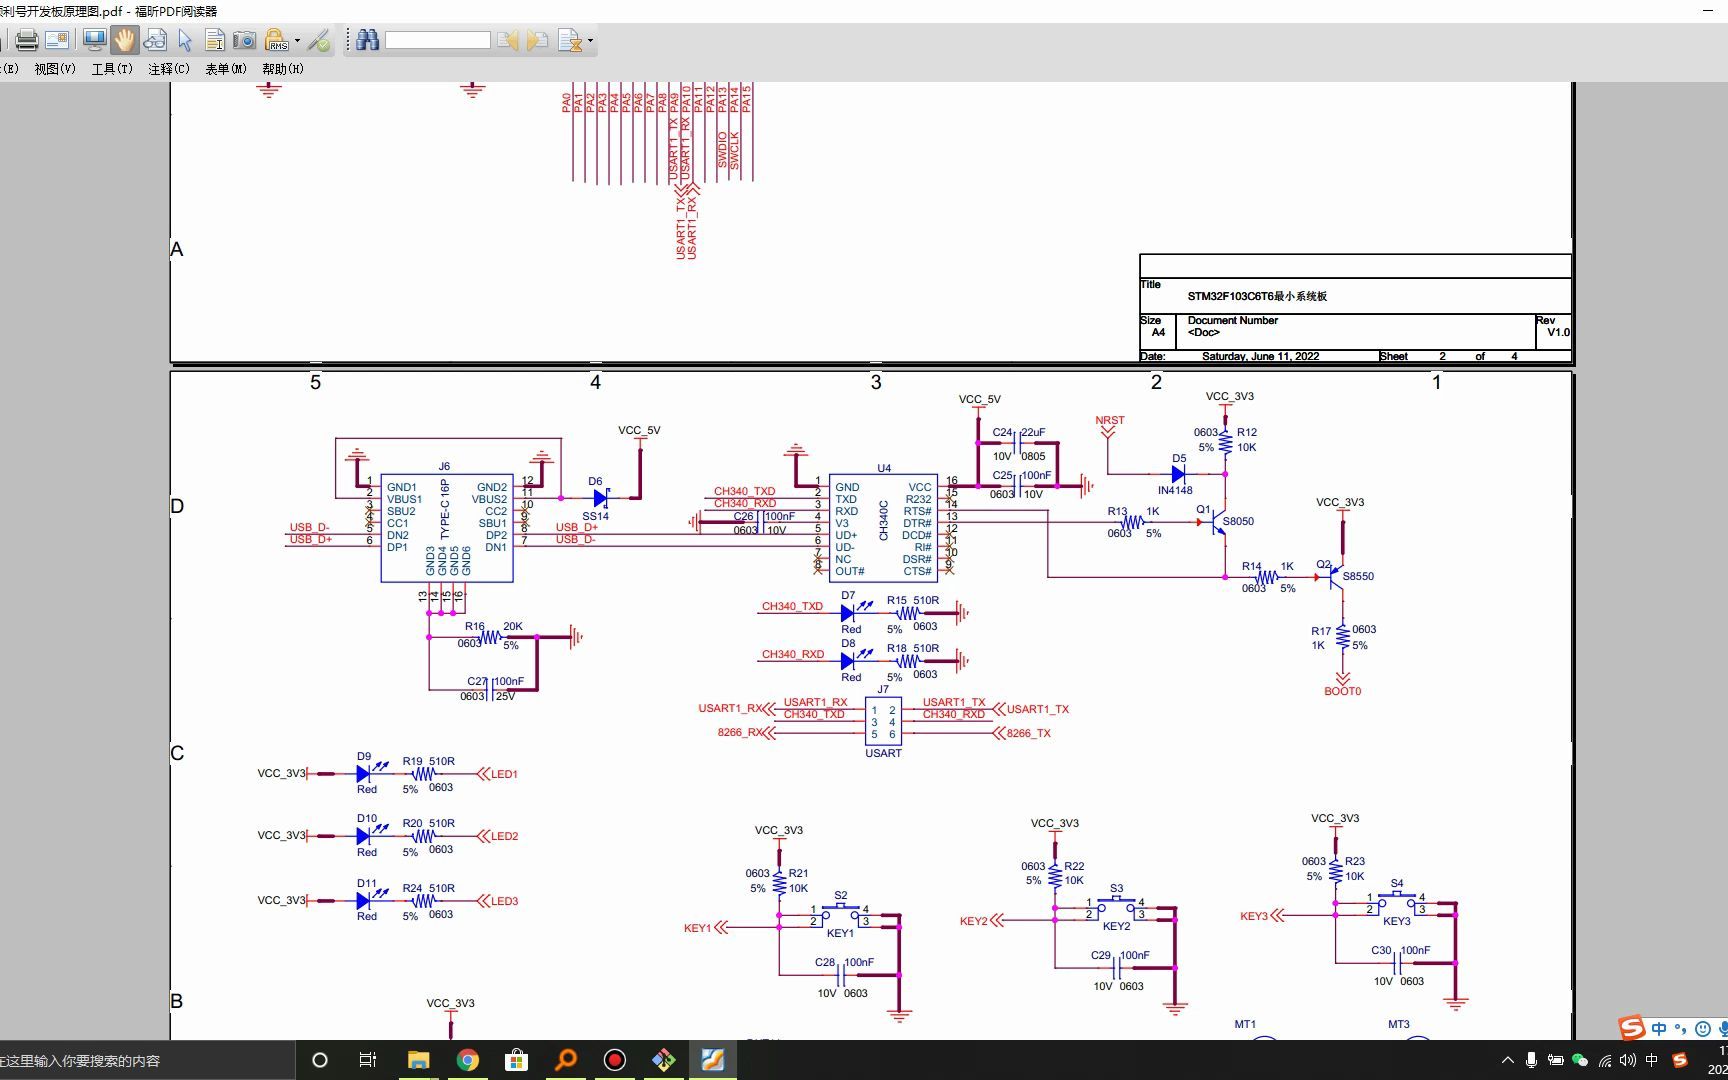1728x1080 pixels.
Task: Click the printer icon in toolbar
Action: pyautogui.click(x=27, y=40)
